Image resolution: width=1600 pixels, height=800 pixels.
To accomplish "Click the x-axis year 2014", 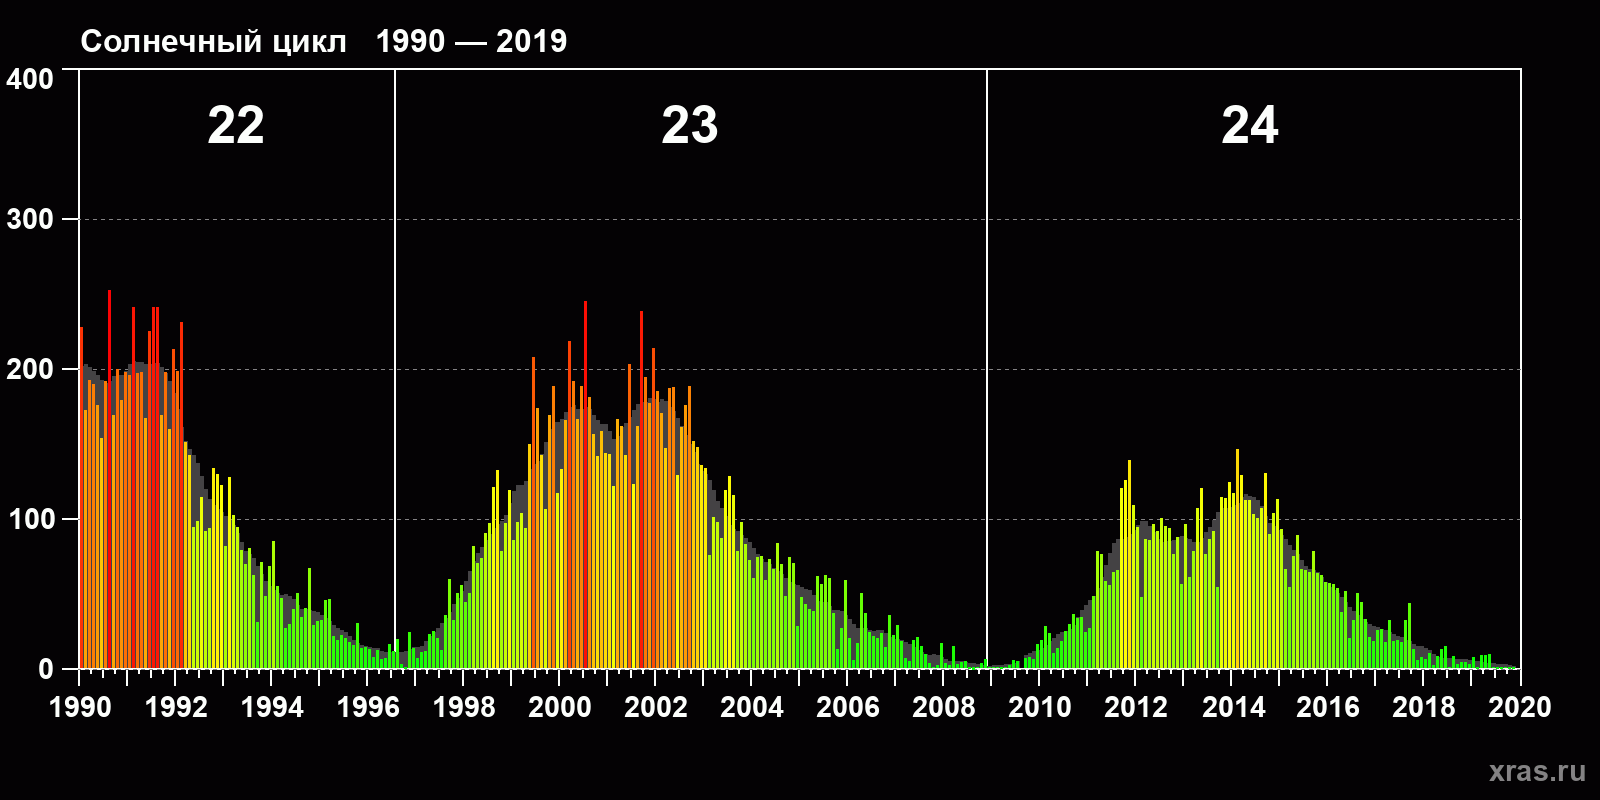I will [1233, 707].
